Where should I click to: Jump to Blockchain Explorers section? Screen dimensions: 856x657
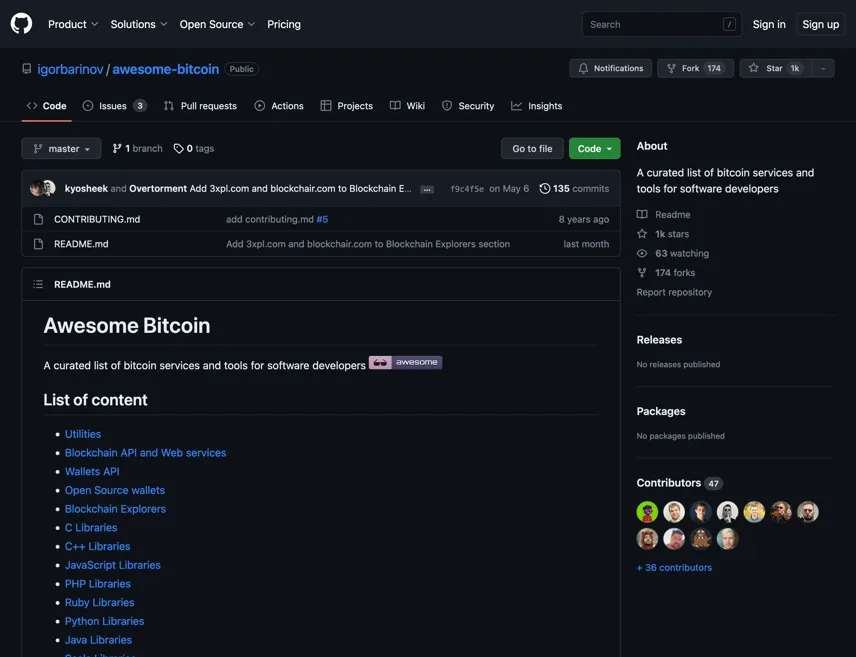115,509
